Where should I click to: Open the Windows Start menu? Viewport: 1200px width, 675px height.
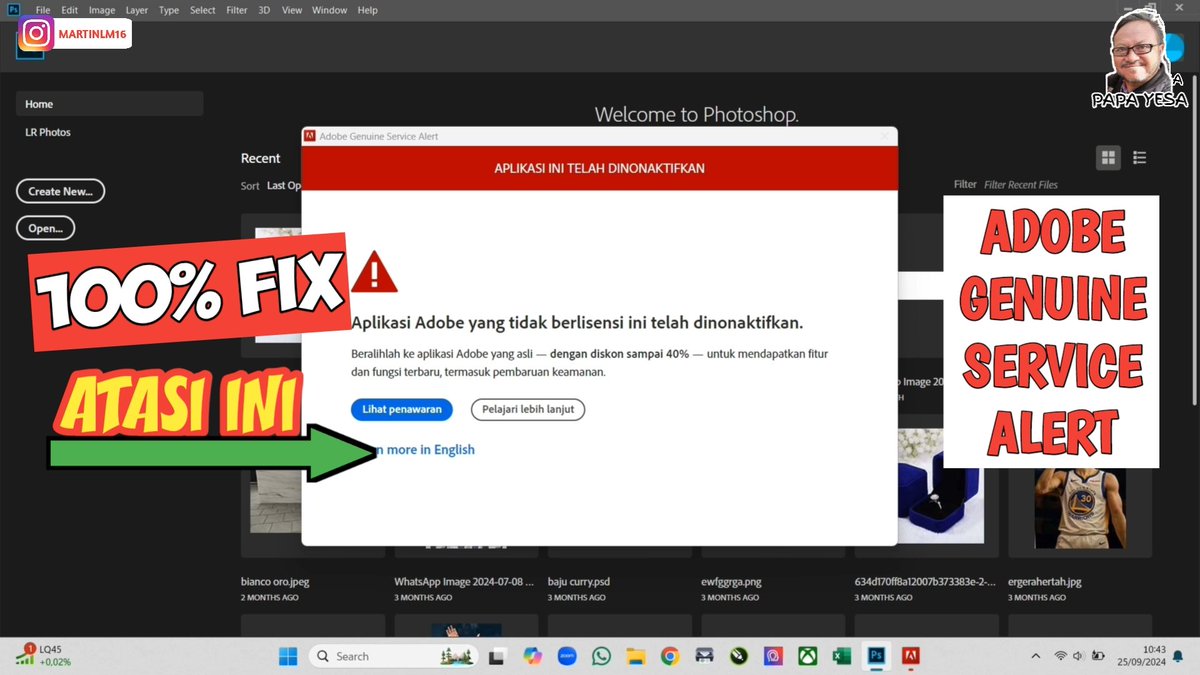pyautogui.click(x=287, y=656)
